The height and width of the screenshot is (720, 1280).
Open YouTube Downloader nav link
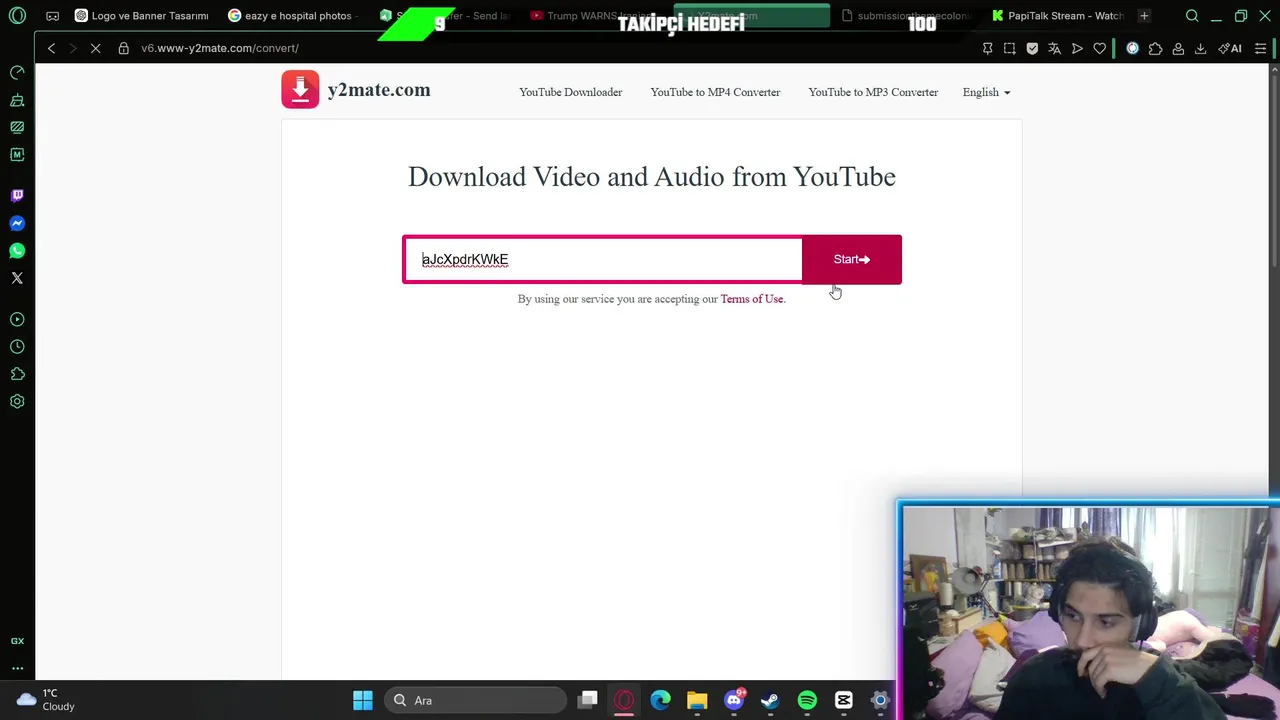(x=570, y=92)
